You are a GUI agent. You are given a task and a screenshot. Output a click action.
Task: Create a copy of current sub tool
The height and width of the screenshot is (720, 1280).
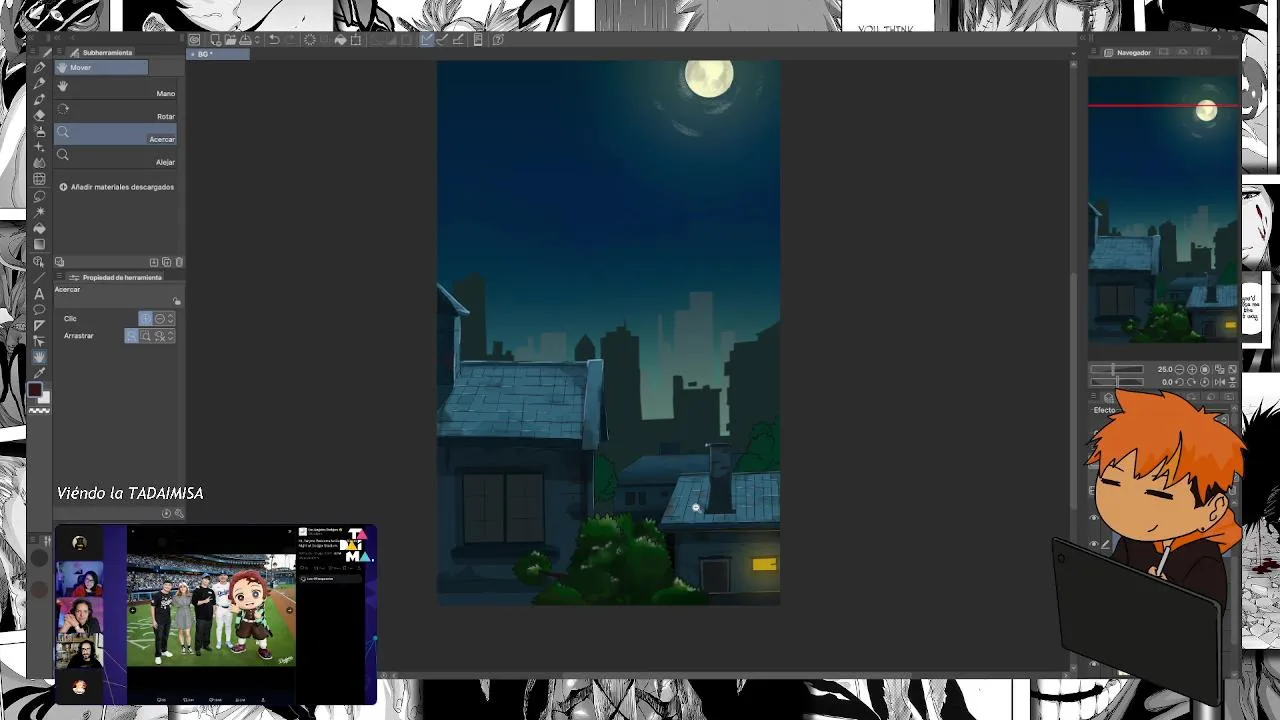coord(166,262)
